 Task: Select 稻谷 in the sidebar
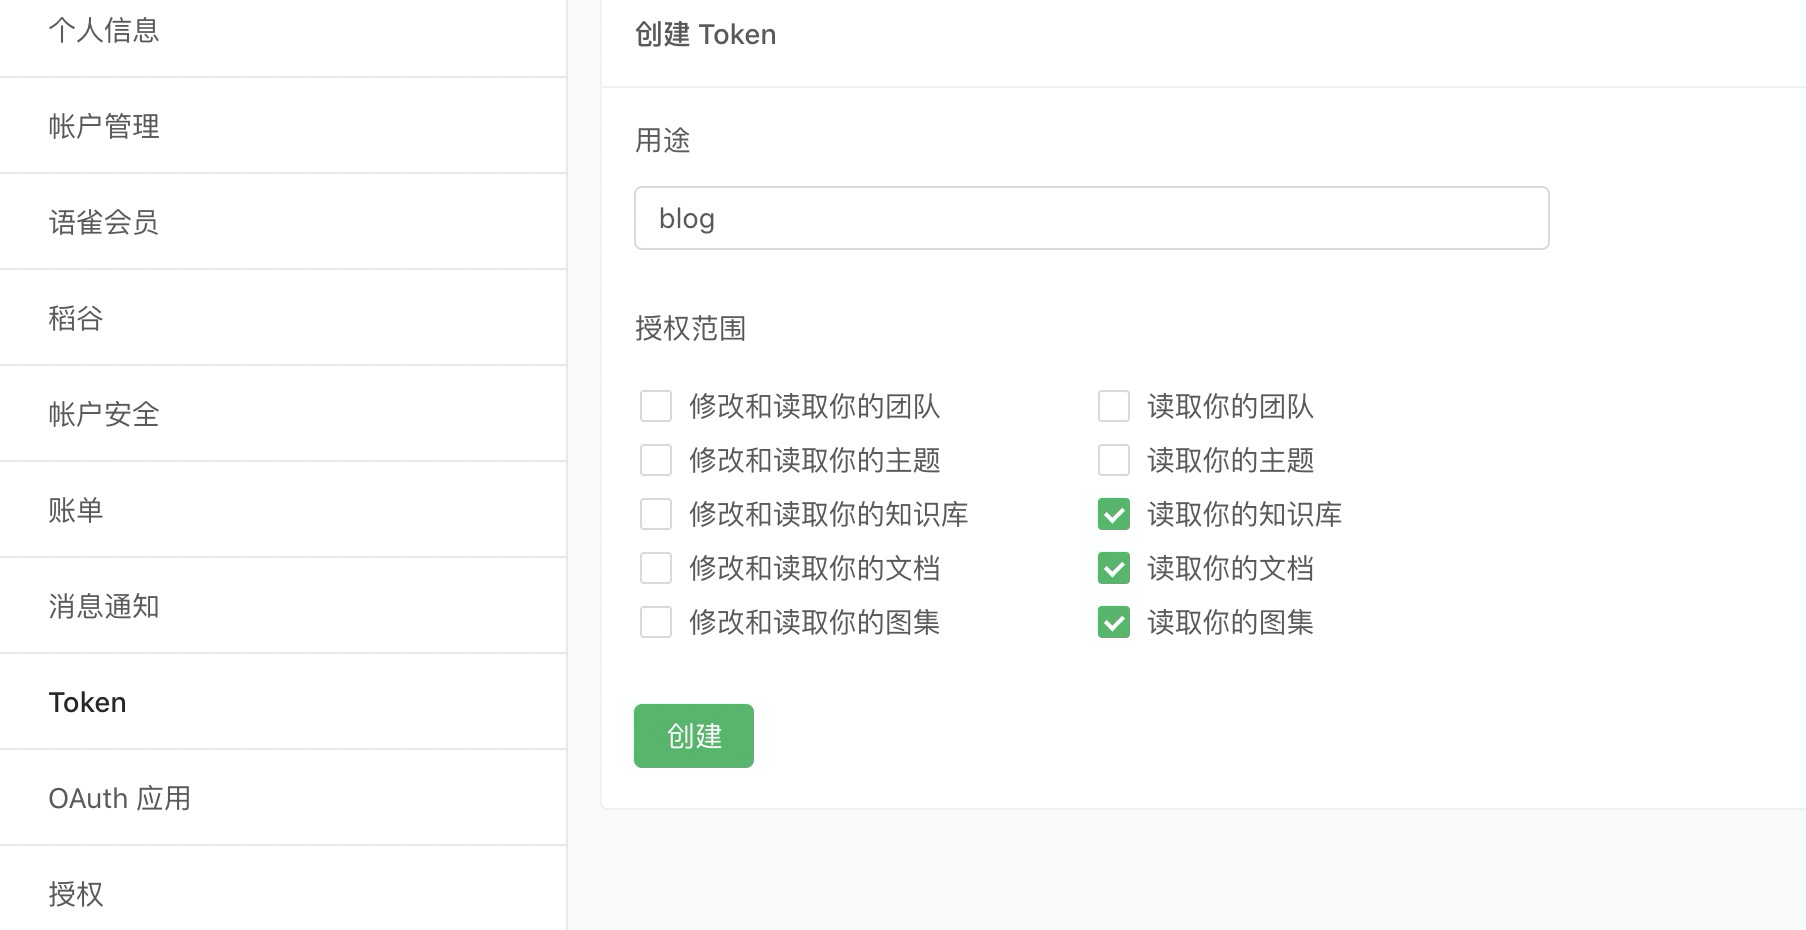tap(76, 319)
